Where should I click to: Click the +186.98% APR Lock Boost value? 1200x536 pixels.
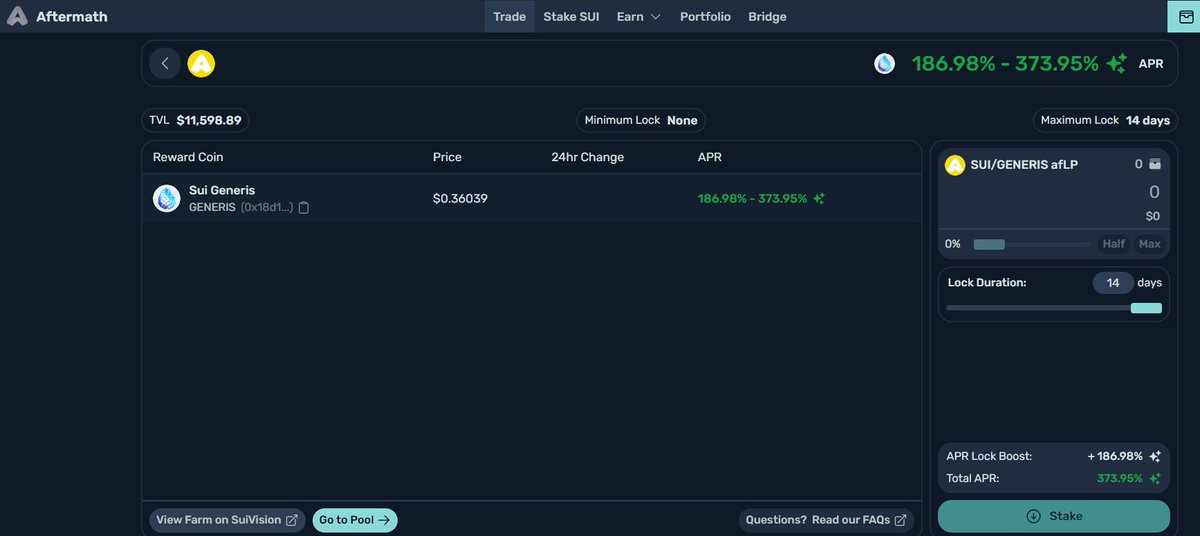1114,456
